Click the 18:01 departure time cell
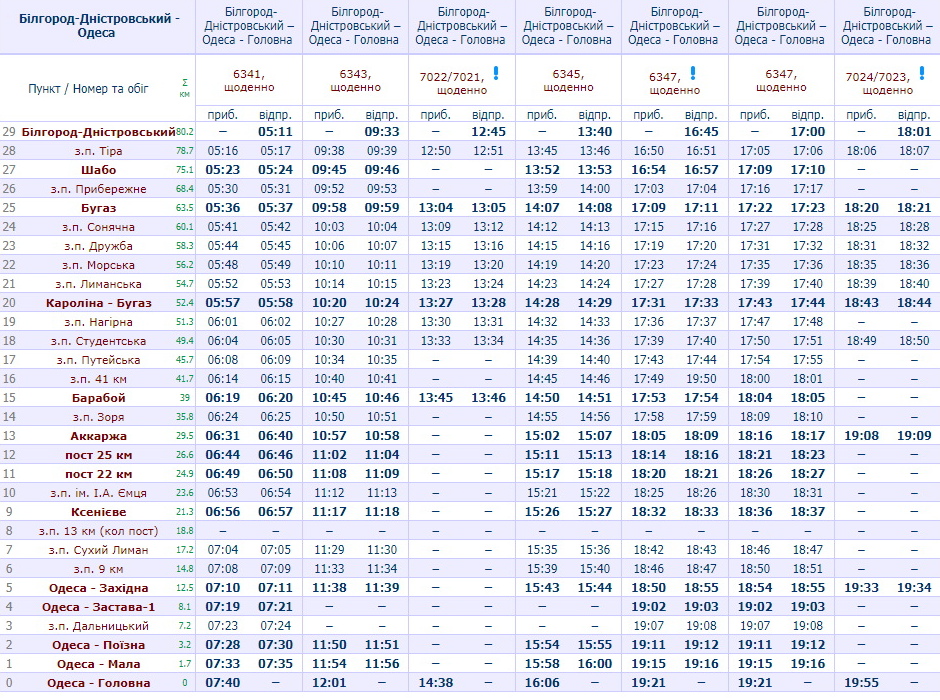The image size is (940, 700). [914, 132]
